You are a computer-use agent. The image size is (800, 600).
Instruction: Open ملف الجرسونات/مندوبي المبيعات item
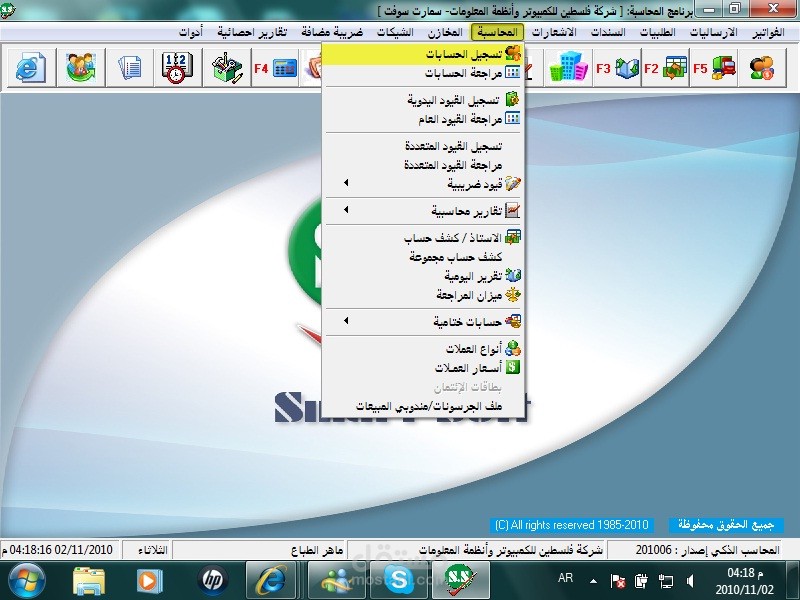click(423, 406)
